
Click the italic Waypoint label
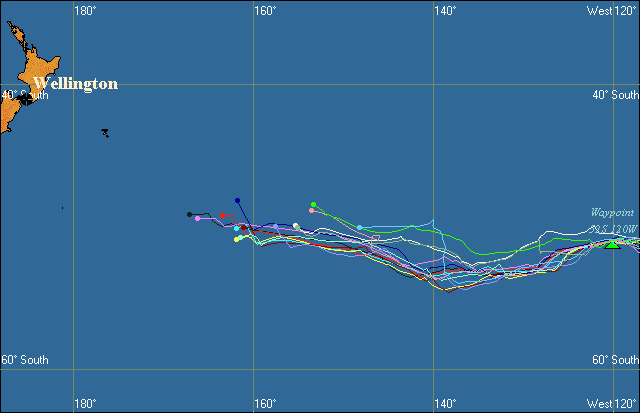coord(612,213)
